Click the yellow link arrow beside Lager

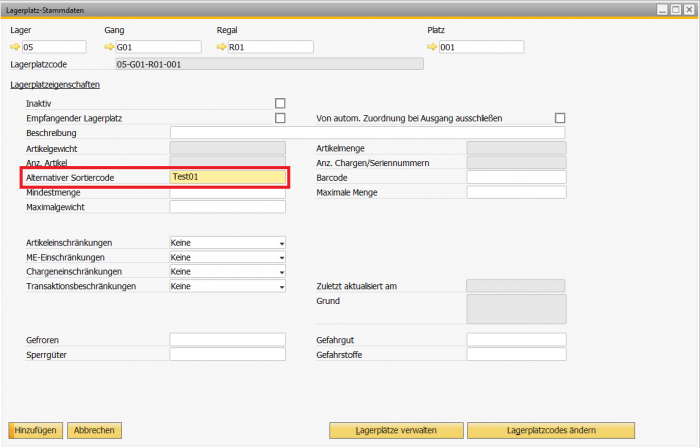15,47
